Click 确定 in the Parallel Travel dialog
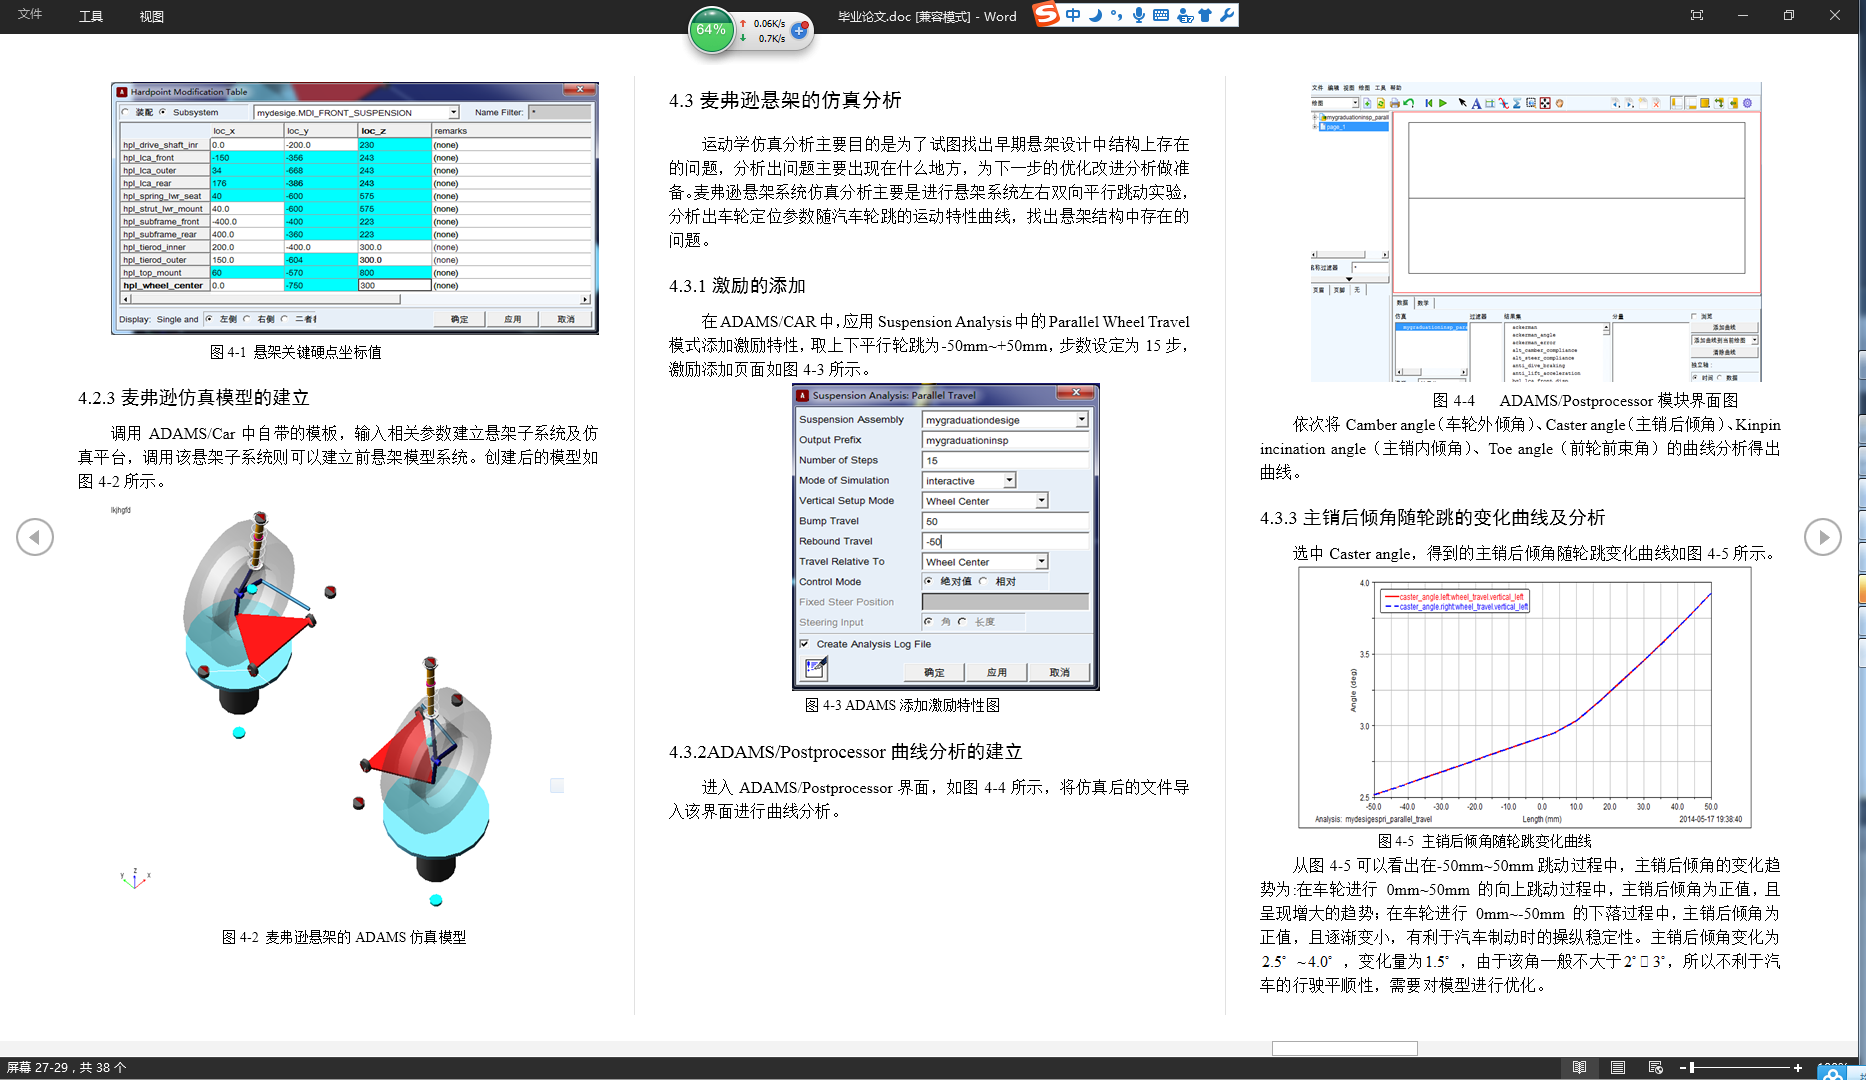 tap(934, 672)
